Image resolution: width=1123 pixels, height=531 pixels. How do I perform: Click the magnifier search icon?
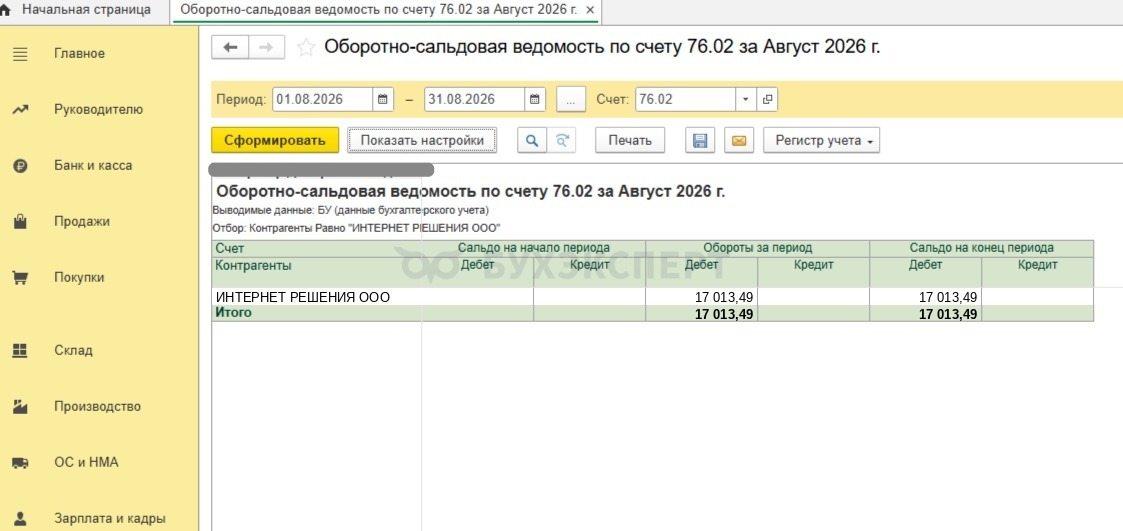[x=532, y=140]
